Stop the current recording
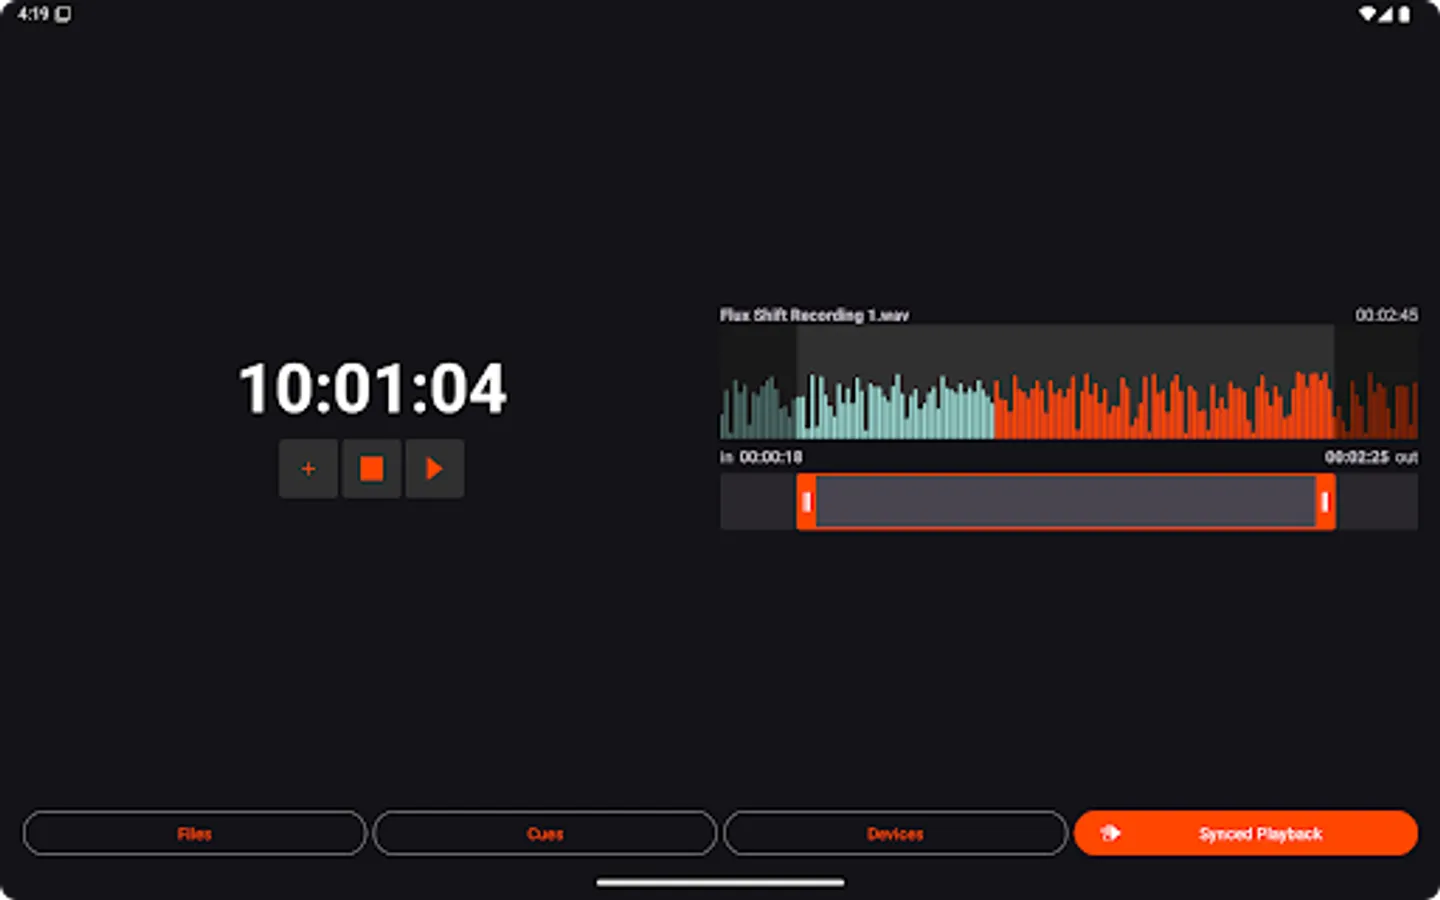The height and width of the screenshot is (900, 1440). 371,468
